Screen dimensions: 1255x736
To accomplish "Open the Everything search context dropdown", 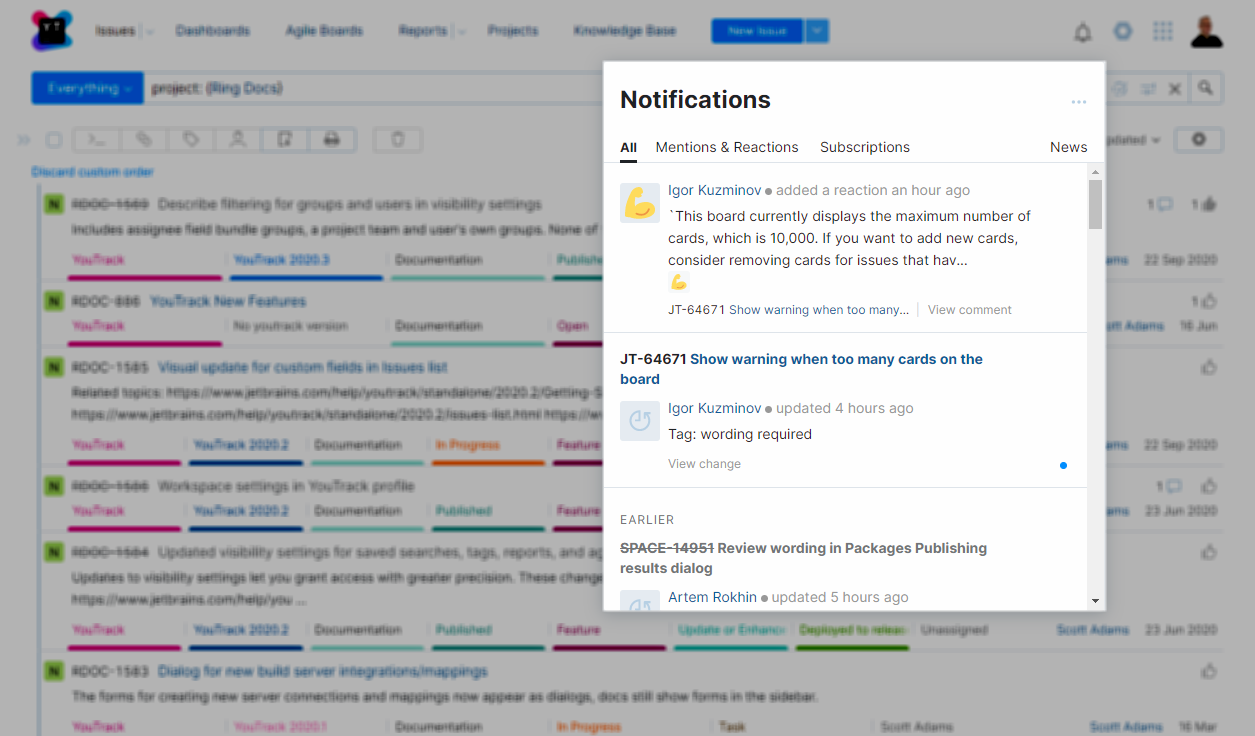I will [87, 88].
